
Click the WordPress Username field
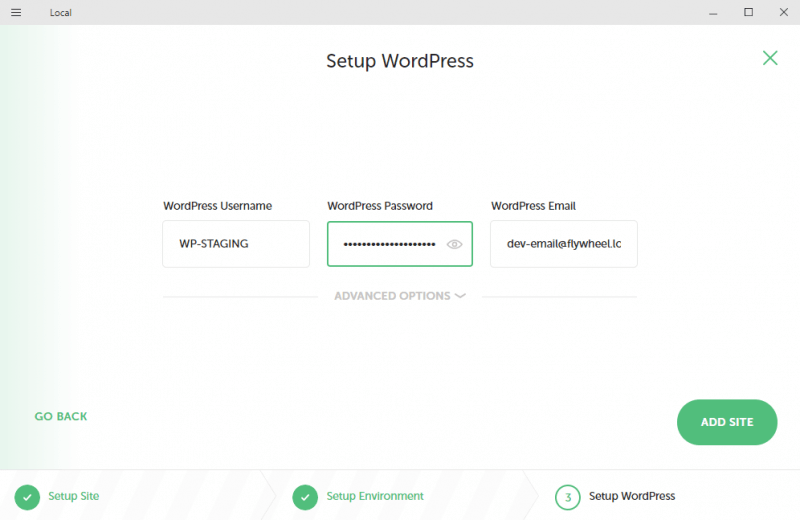pos(236,244)
